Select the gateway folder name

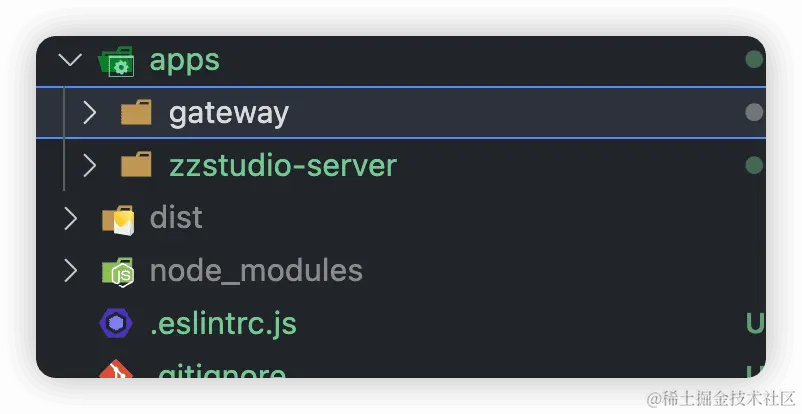pos(229,114)
